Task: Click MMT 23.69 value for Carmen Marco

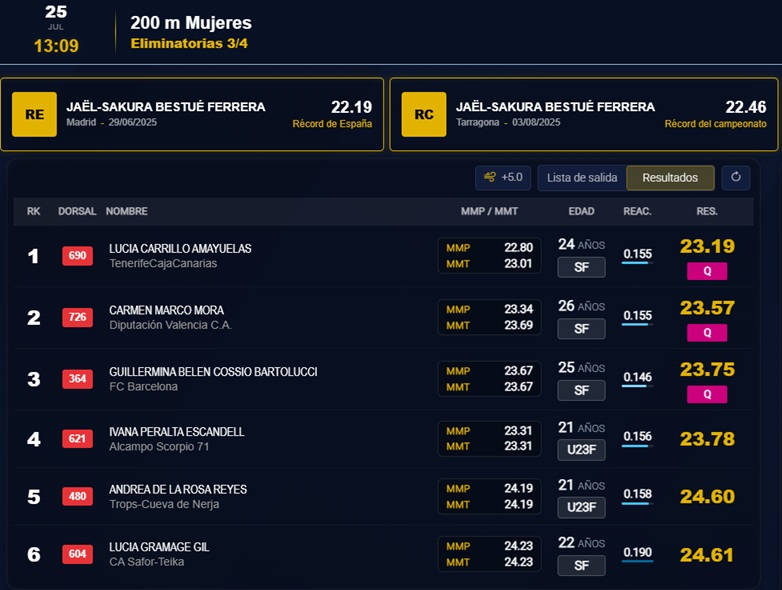Action: coord(518,325)
